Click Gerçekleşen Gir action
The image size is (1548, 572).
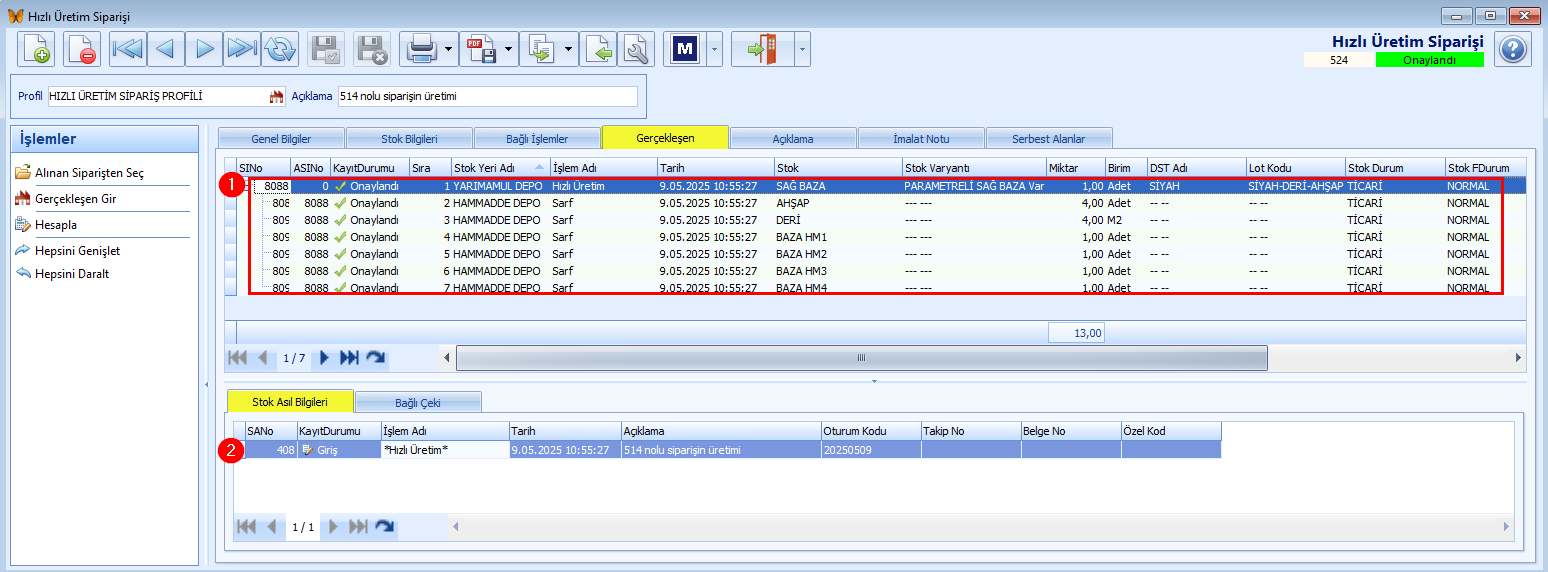coord(75,199)
